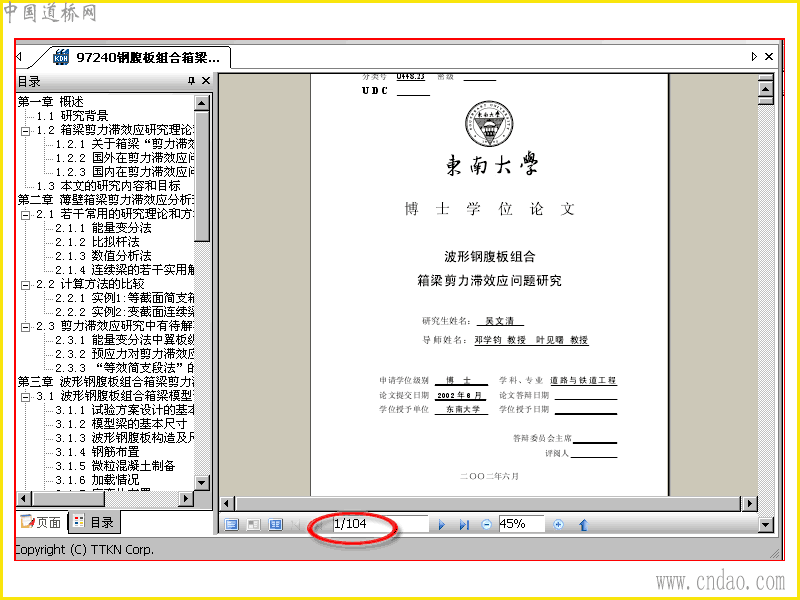Collapse the 3.1 波形钢腹板组合箱梁模型 node

[25, 397]
